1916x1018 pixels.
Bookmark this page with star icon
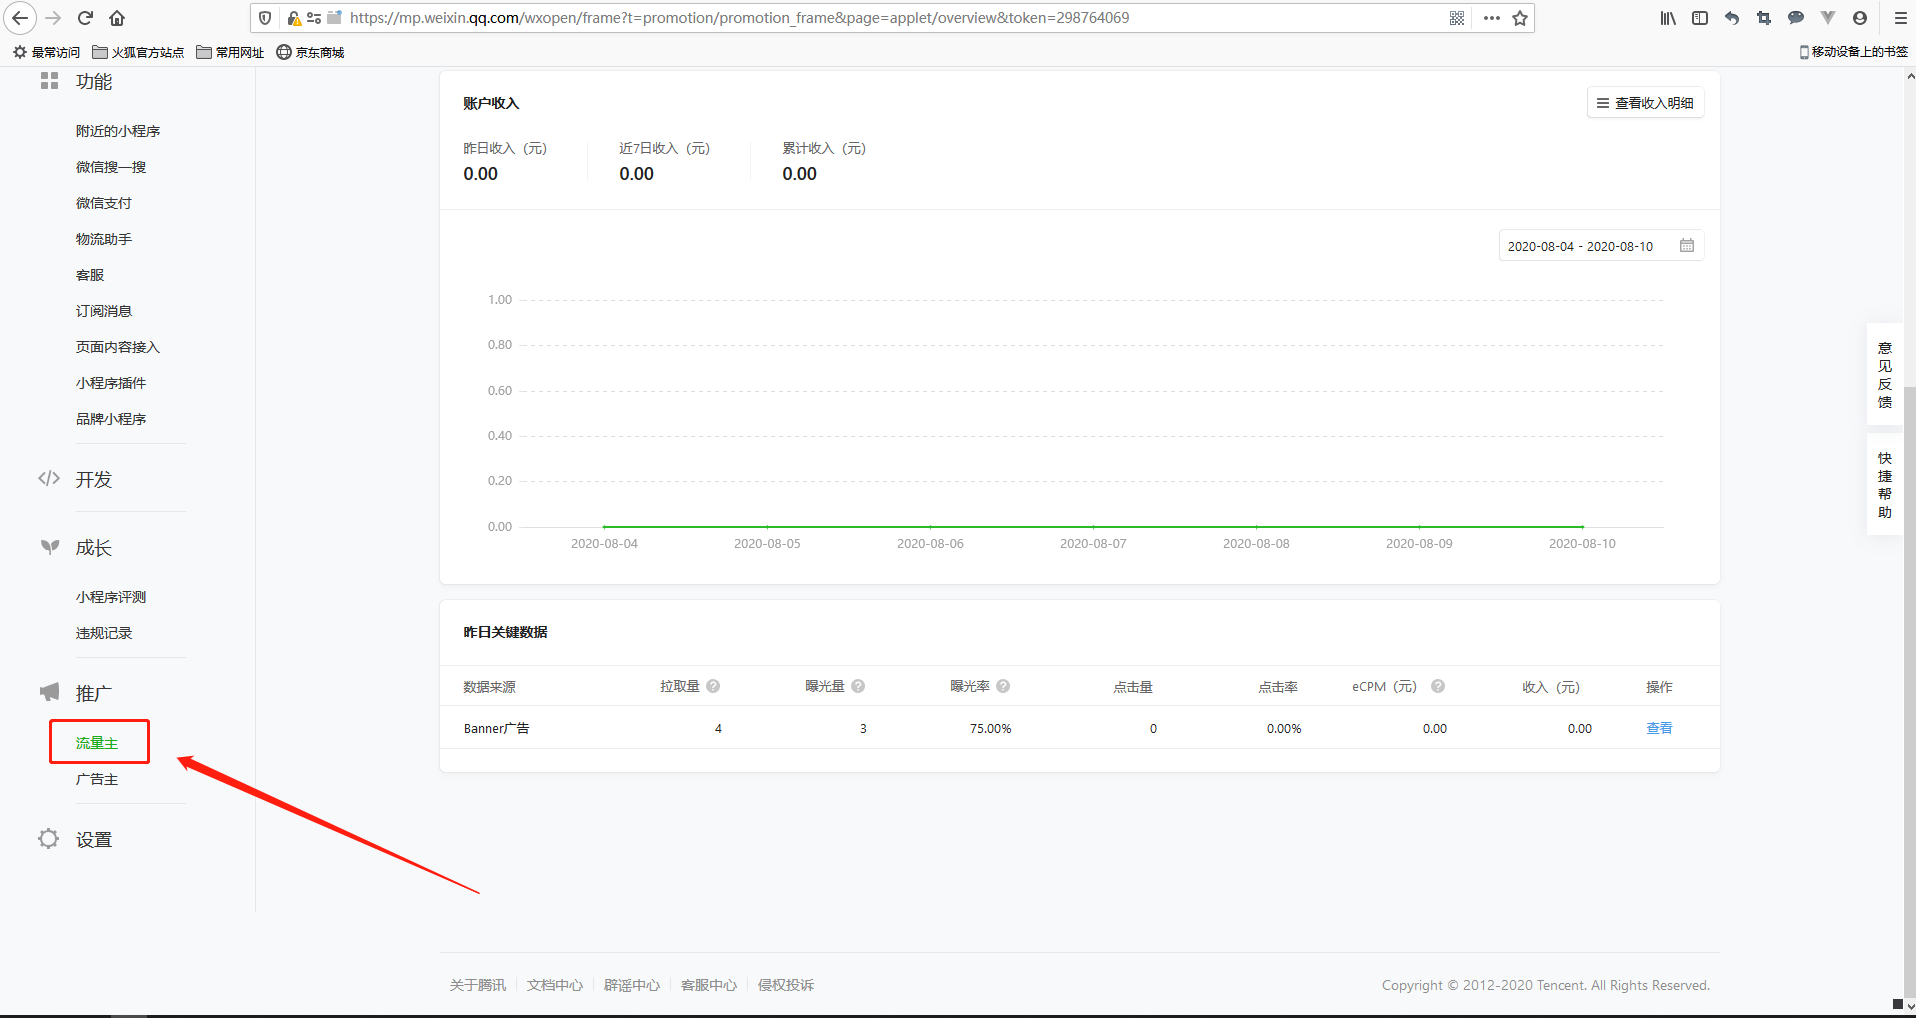[x=1520, y=18]
